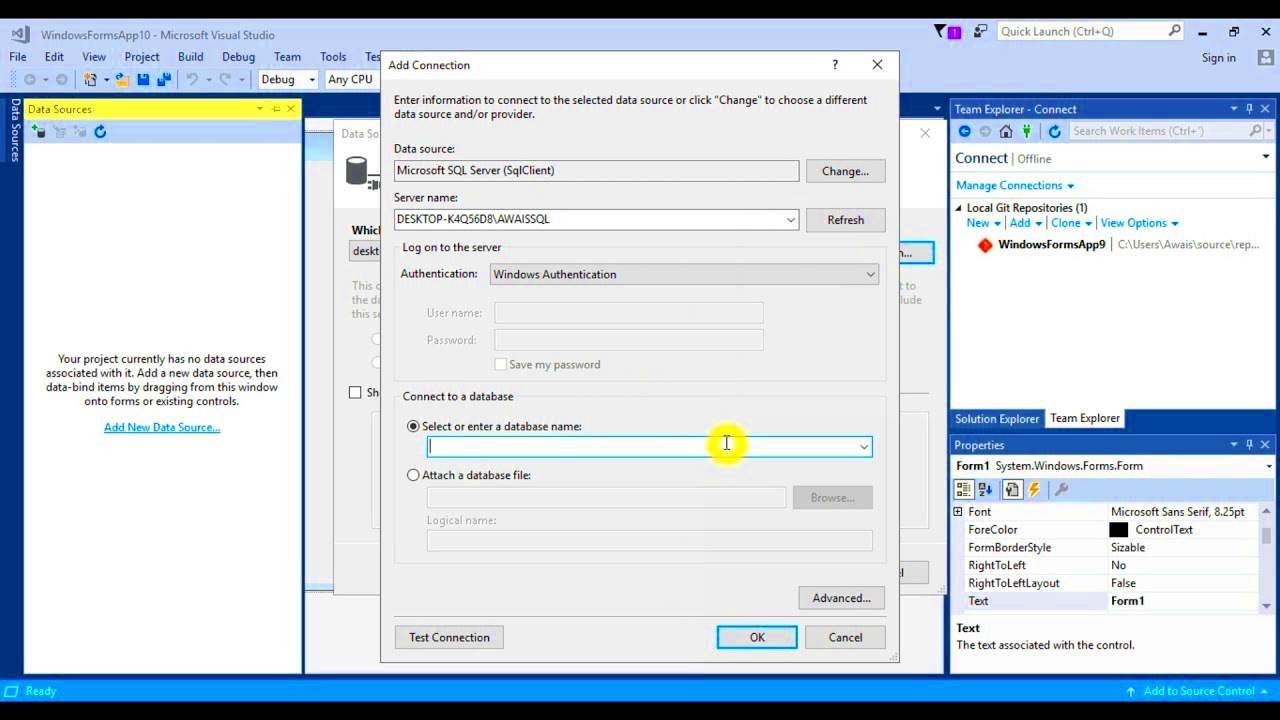
Task: Click the Navigate Backward toolbar icon
Action: [30, 79]
